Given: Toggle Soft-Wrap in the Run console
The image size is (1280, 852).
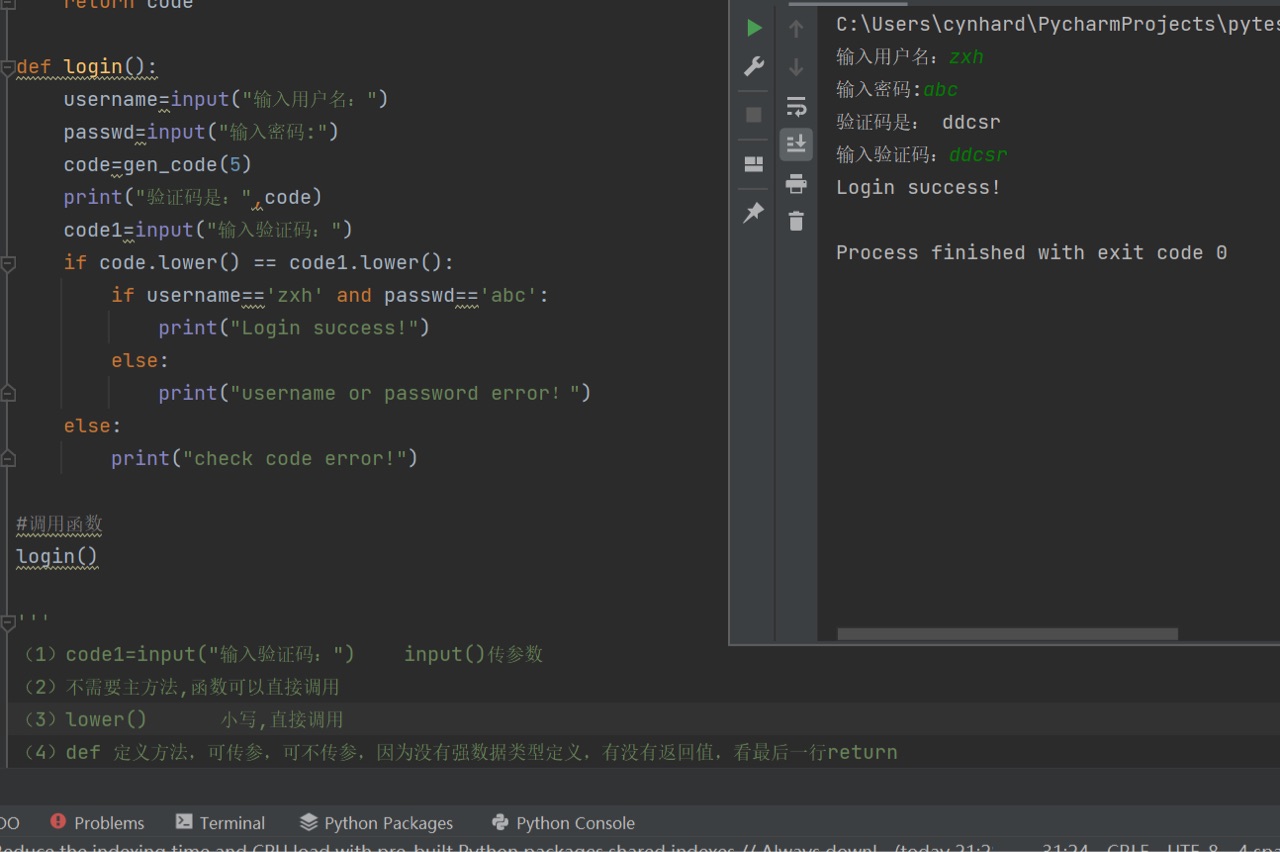Looking at the screenshot, I should tap(796, 106).
